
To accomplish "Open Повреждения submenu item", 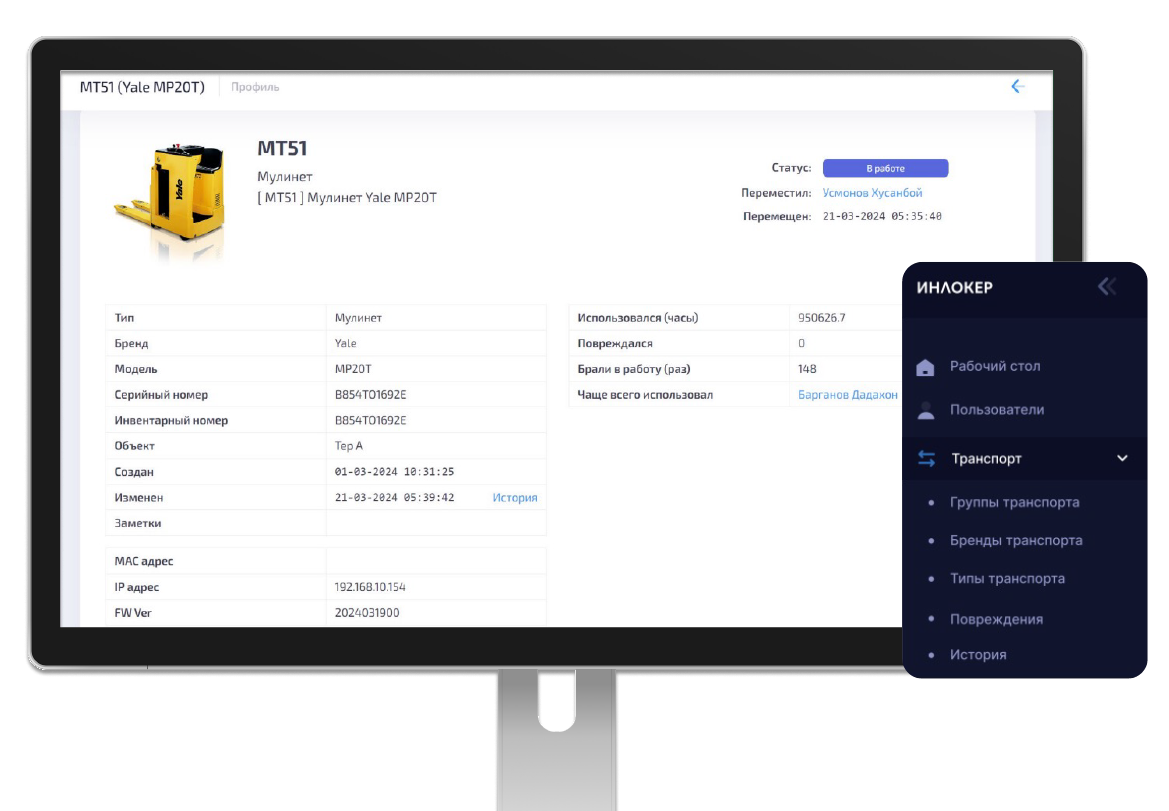I will (996, 619).
